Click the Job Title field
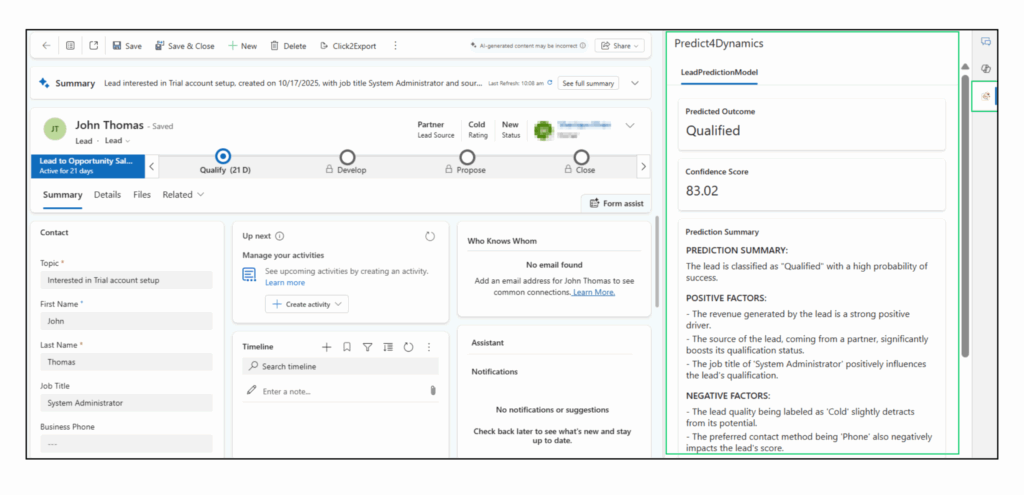Screen dimensions: 1024x495 (x=126, y=403)
